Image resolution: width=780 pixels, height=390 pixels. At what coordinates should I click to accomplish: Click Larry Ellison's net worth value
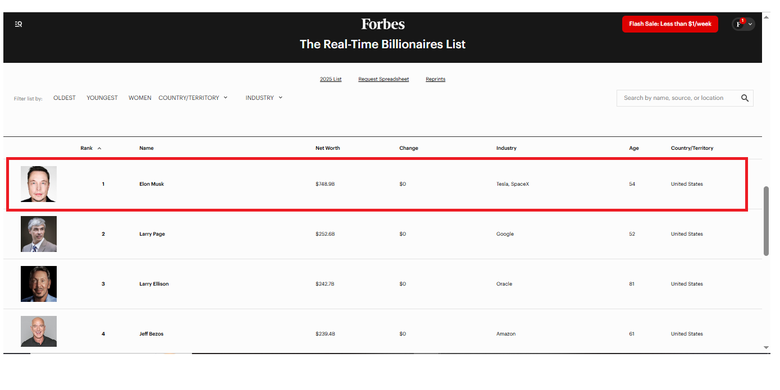[x=325, y=284]
